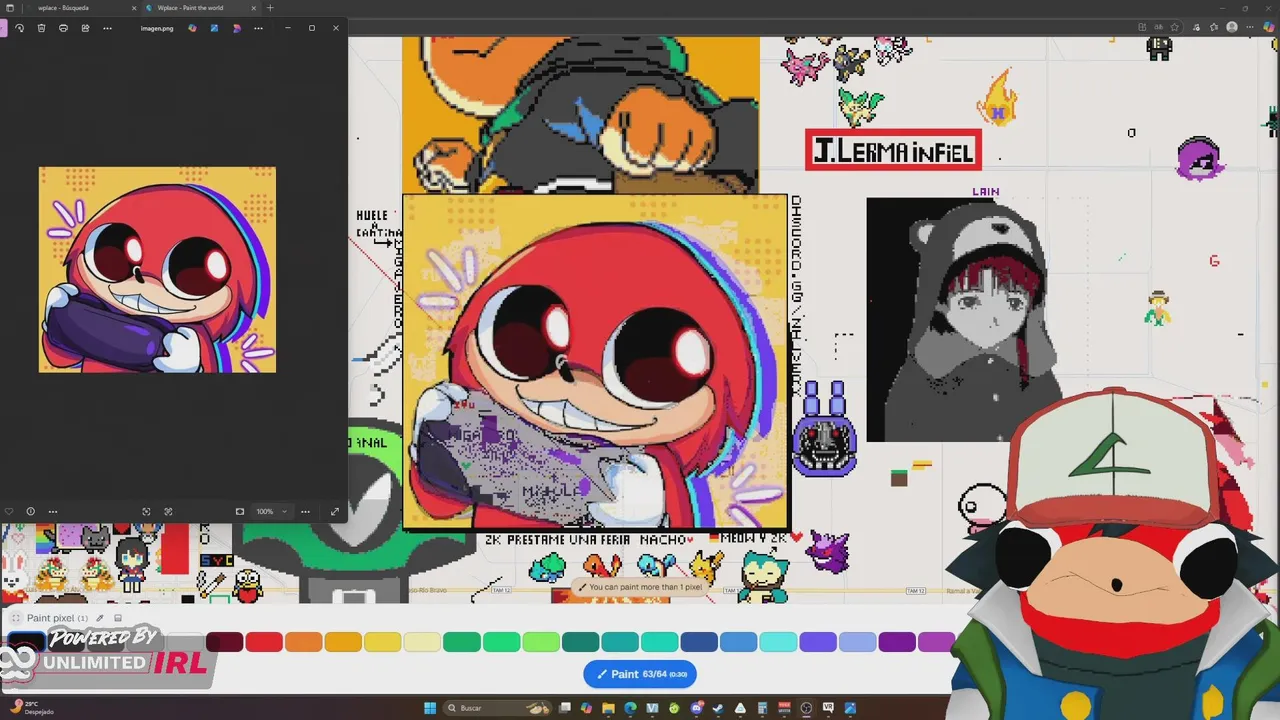
Task: Open File Explorer from the taskbar
Action: [608, 708]
